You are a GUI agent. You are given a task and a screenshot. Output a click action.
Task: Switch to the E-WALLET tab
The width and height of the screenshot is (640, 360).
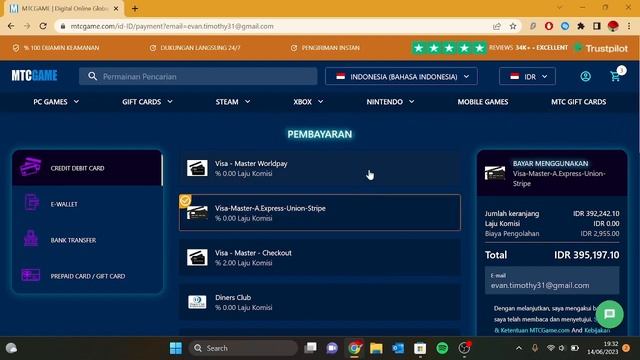(87, 204)
